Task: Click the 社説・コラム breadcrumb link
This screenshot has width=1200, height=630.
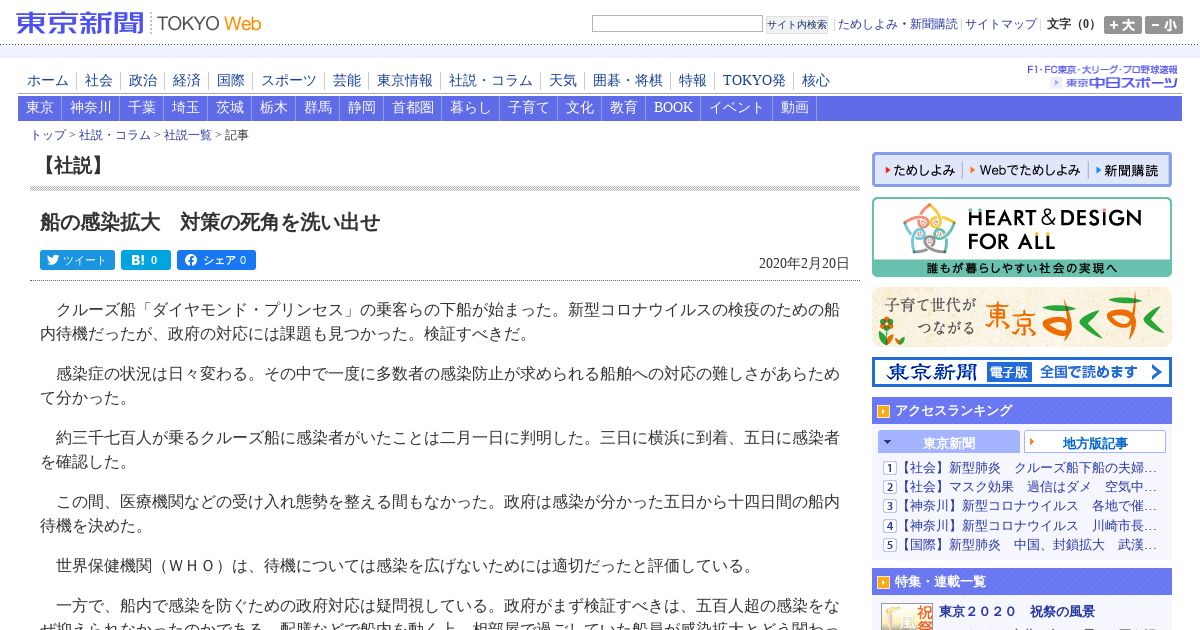Action: tap(115, 135)
